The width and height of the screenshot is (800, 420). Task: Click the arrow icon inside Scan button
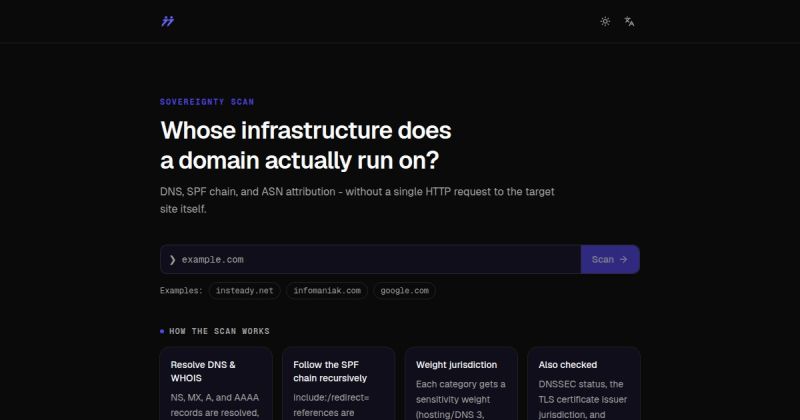(623, 259)
